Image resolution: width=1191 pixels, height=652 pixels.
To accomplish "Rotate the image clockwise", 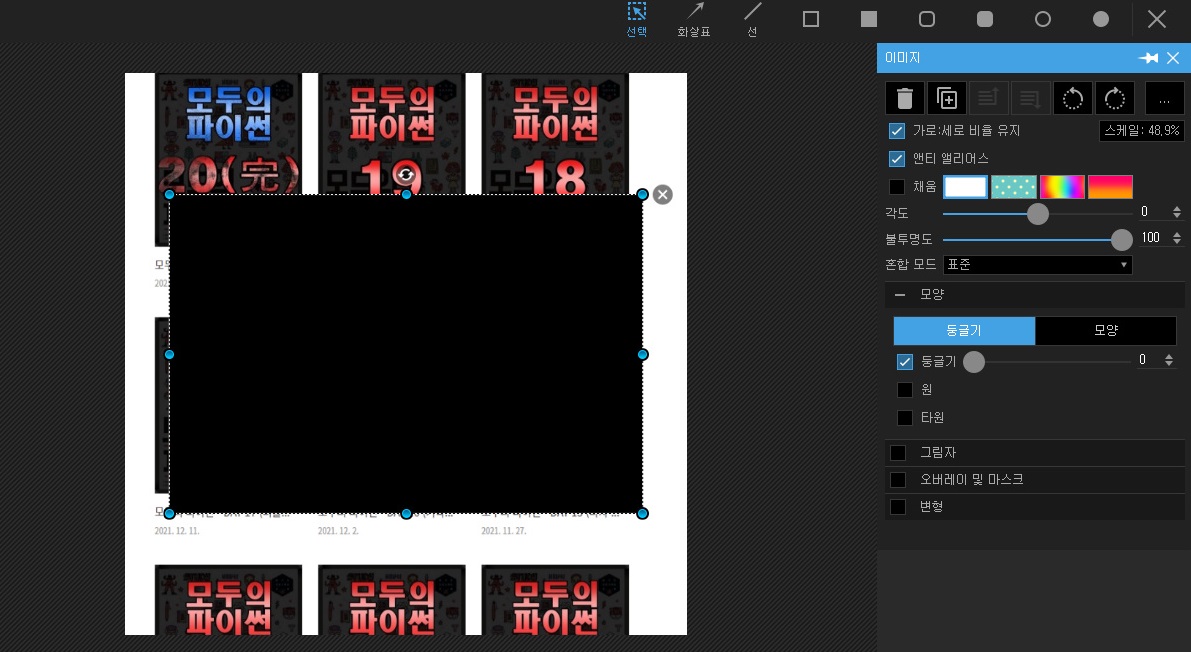I will pyautogui.click(x=1114, y=98).
